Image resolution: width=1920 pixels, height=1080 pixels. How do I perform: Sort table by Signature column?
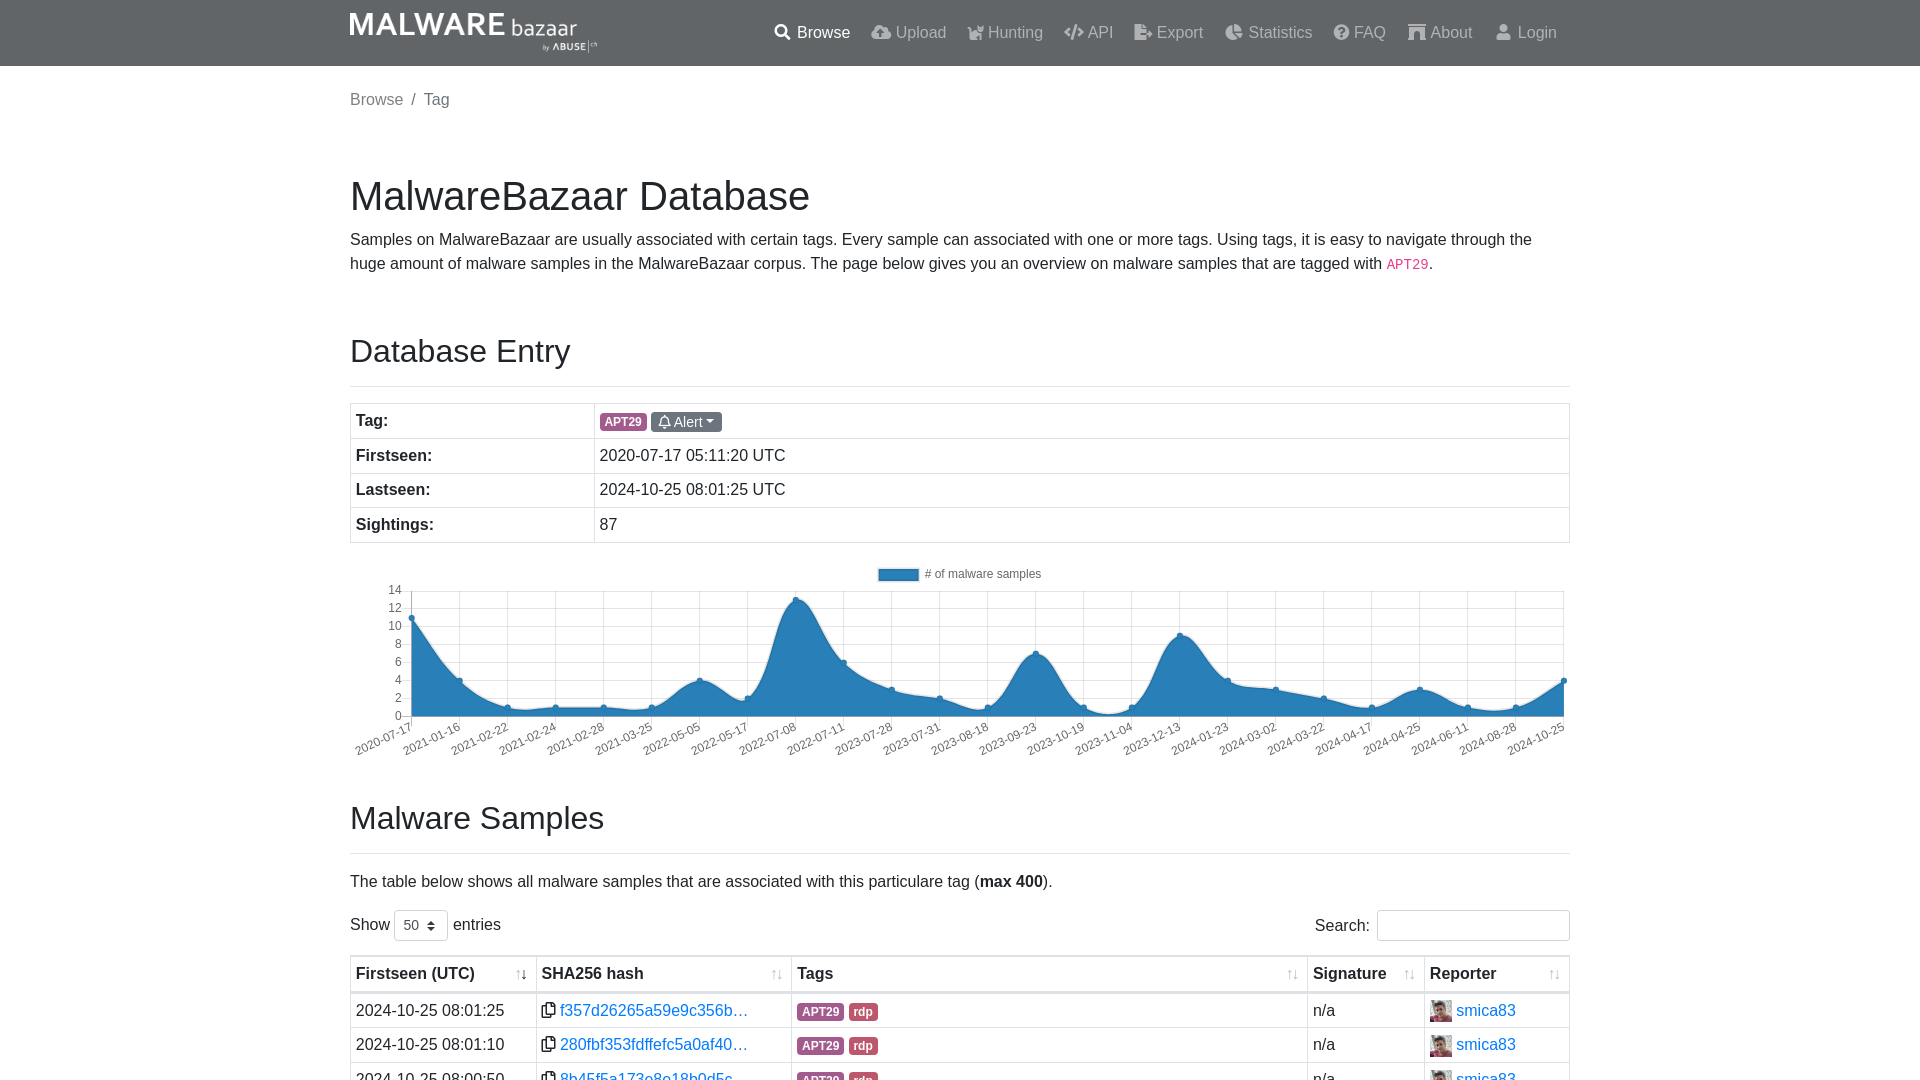[x=1366, y=974]
